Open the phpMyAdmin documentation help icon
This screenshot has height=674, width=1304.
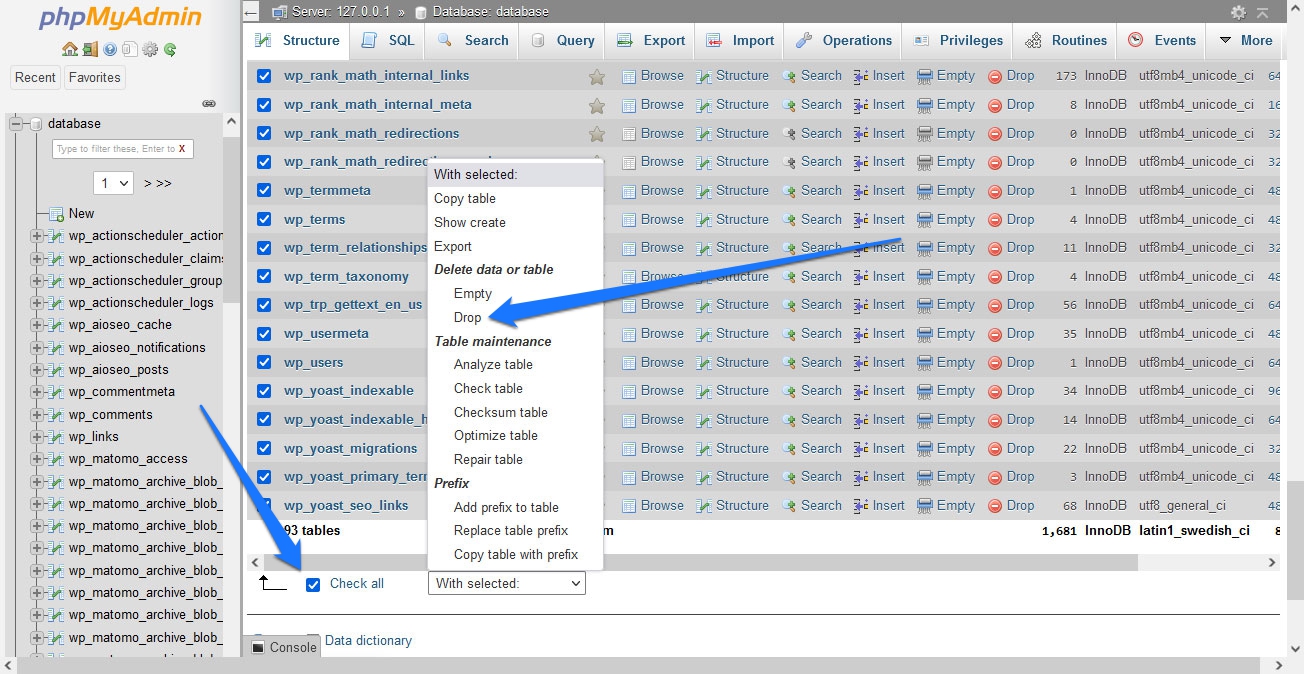(x=110, y=49)
